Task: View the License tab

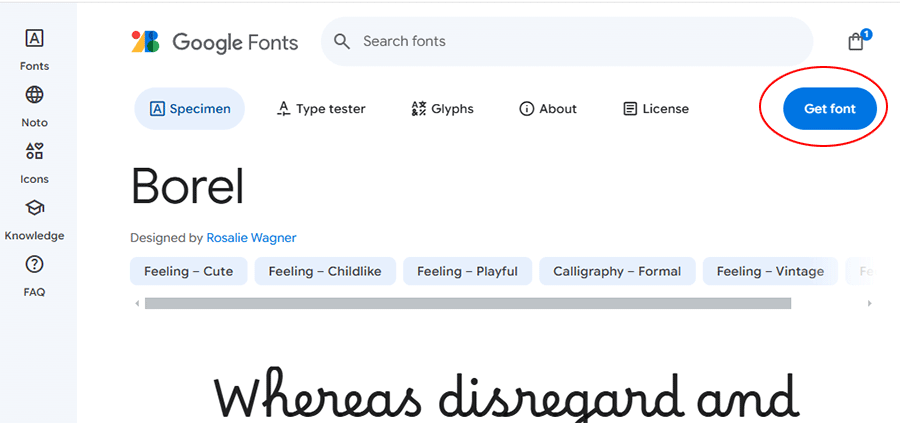Action: pos(655,109)
